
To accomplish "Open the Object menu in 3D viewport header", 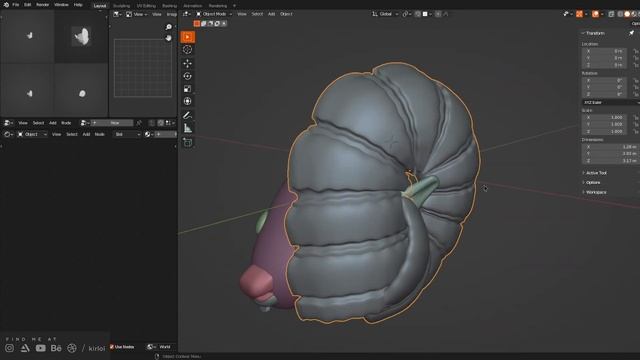I will (286, 14).
